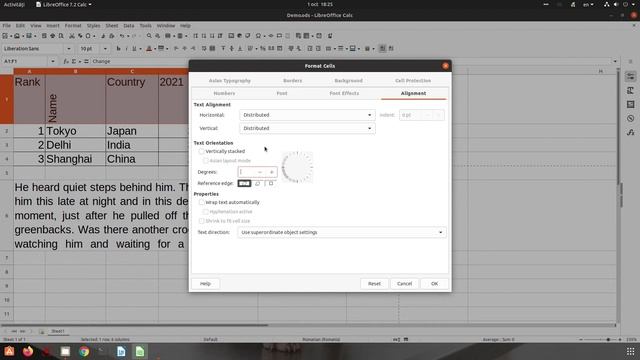Viewport: 640px width, 360px height.
Task: Click Cancel in Format Cells dialog
Action: pos(404,284)
